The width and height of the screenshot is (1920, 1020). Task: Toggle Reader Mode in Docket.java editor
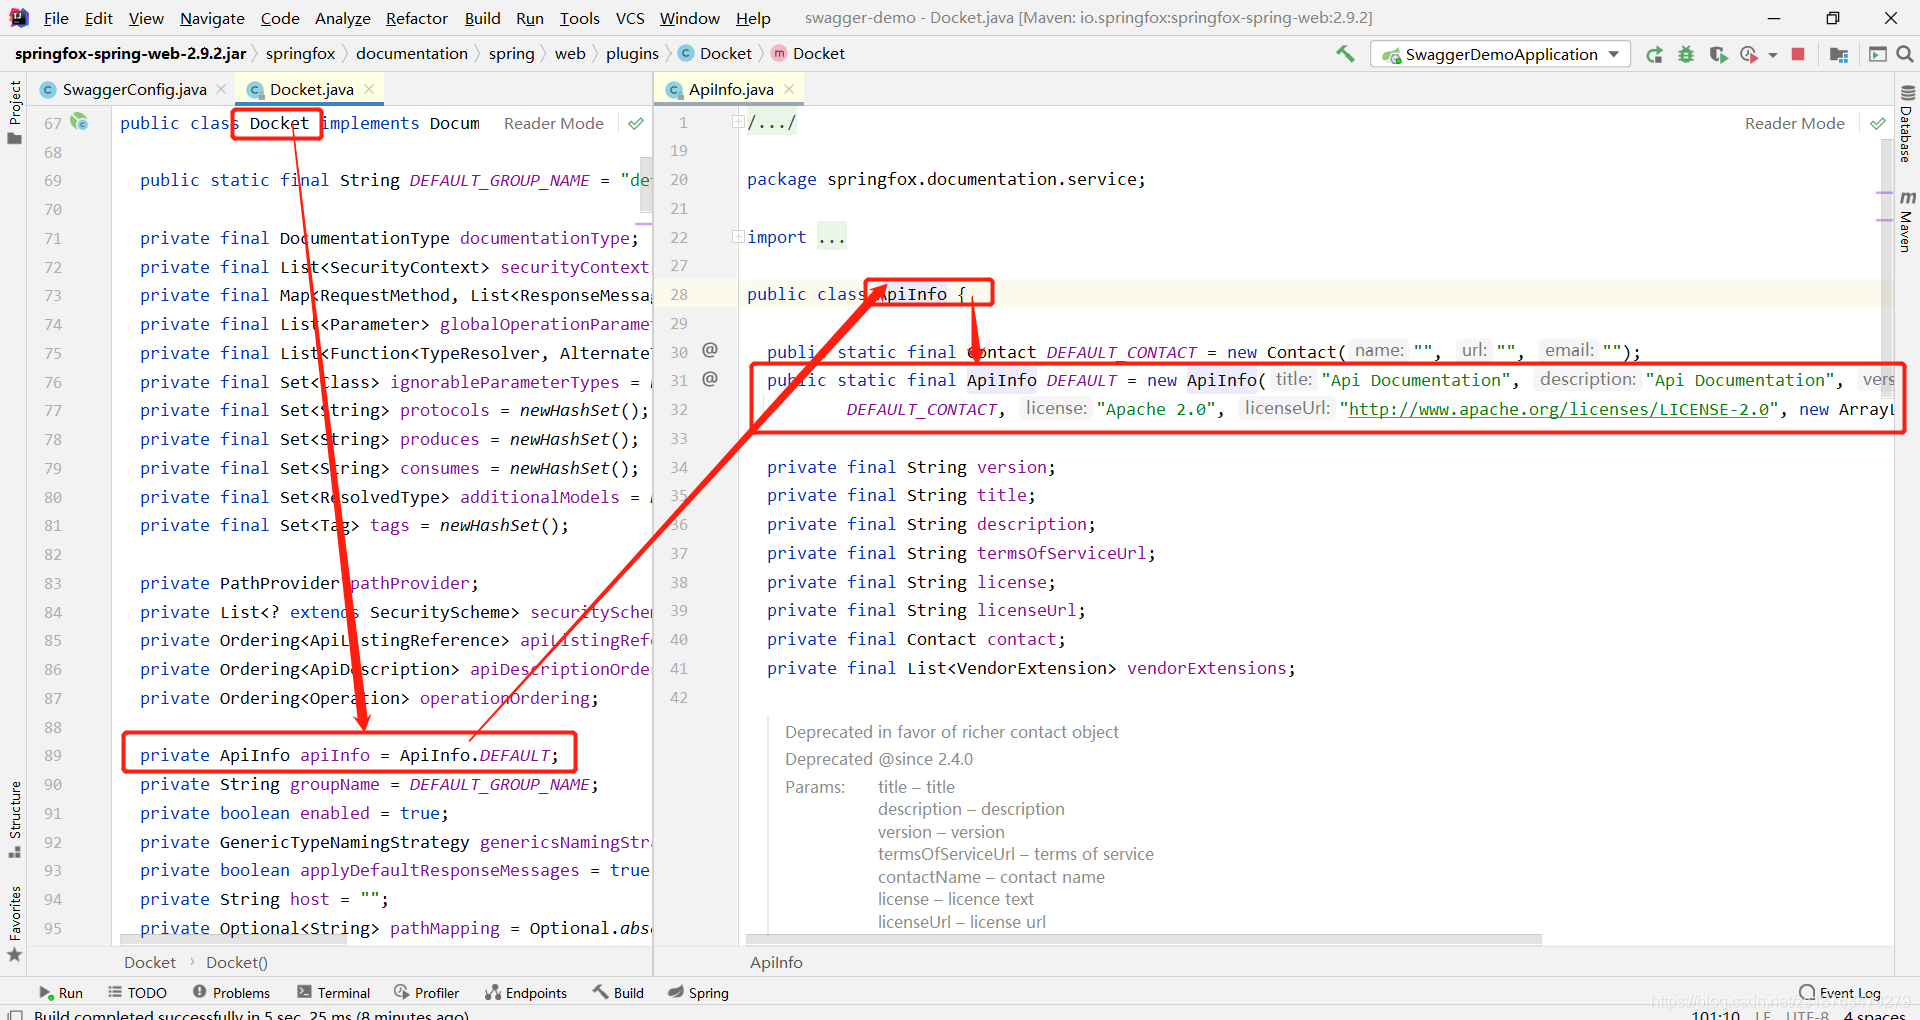[x=554, y=124]
